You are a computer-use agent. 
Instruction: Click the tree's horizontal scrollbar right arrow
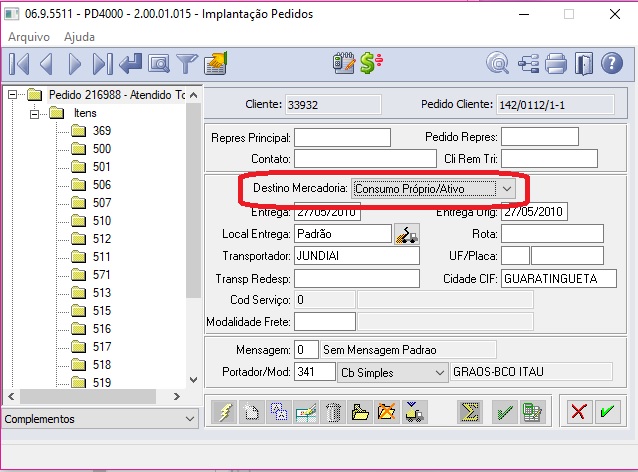177,396
